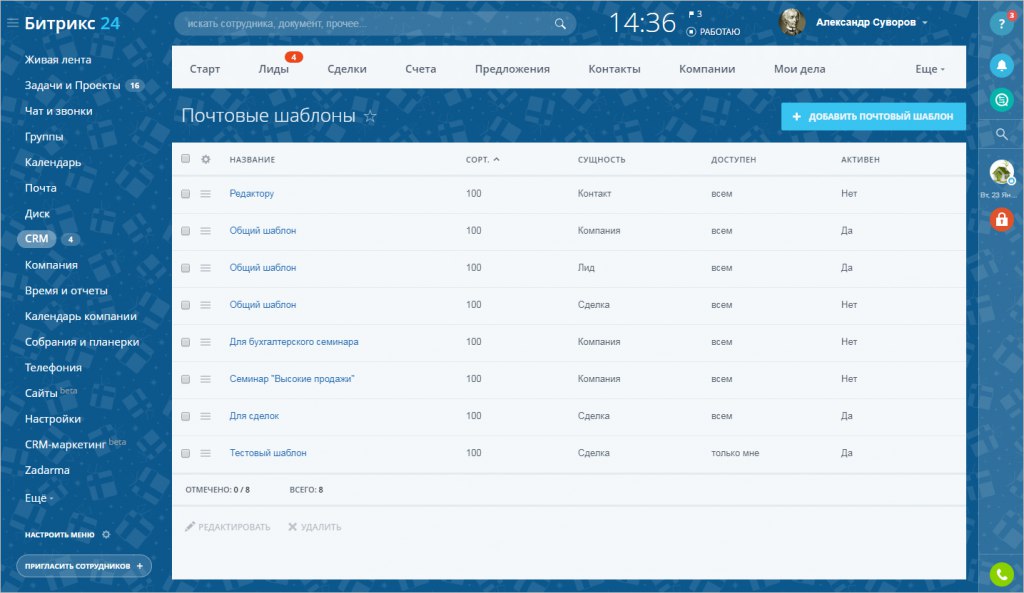This screenshot has height=593, width=1024.
Task: Expand the Еще dropdown in the CRM top menu
Action: (x=929, y=69)
